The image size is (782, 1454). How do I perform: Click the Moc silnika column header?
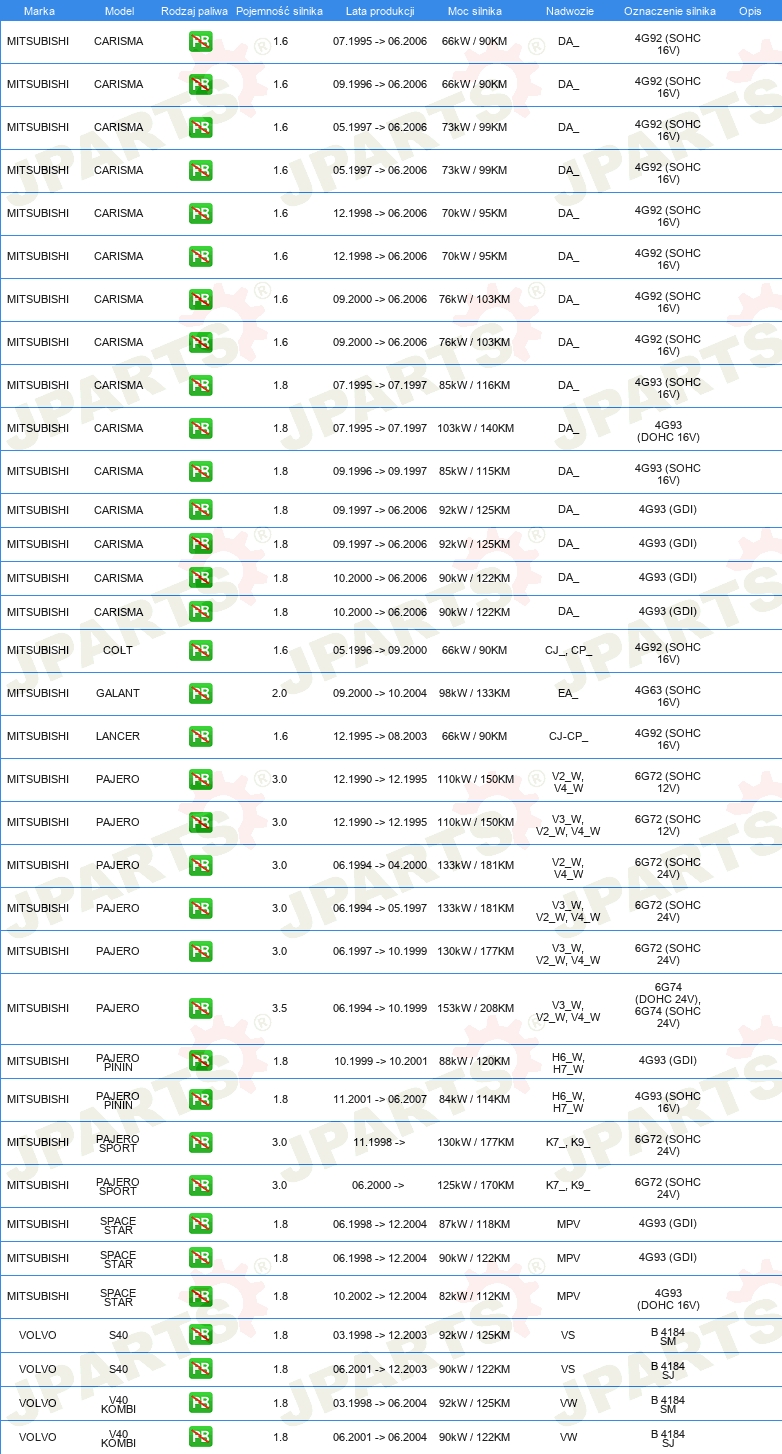474,11
